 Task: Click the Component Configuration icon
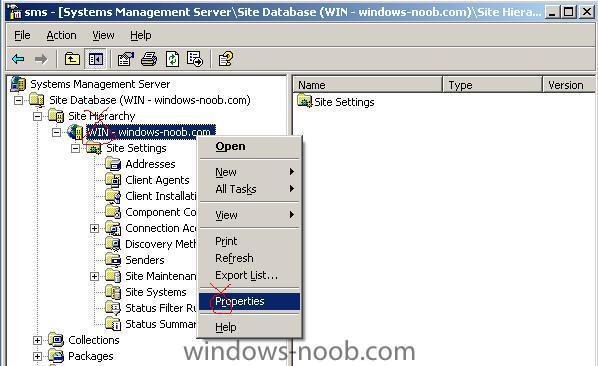click(113, 212)
